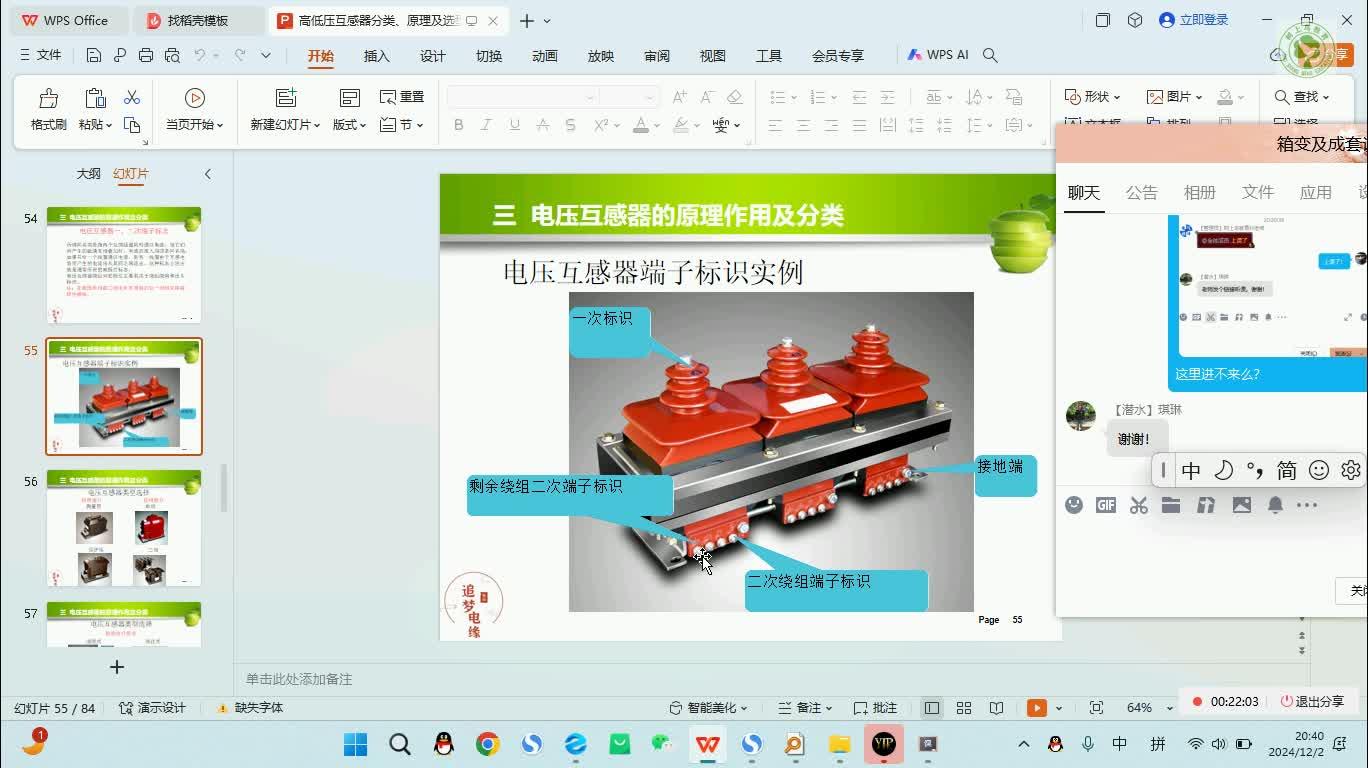Switch to the 大纲 outline view tab

point(86,173)
